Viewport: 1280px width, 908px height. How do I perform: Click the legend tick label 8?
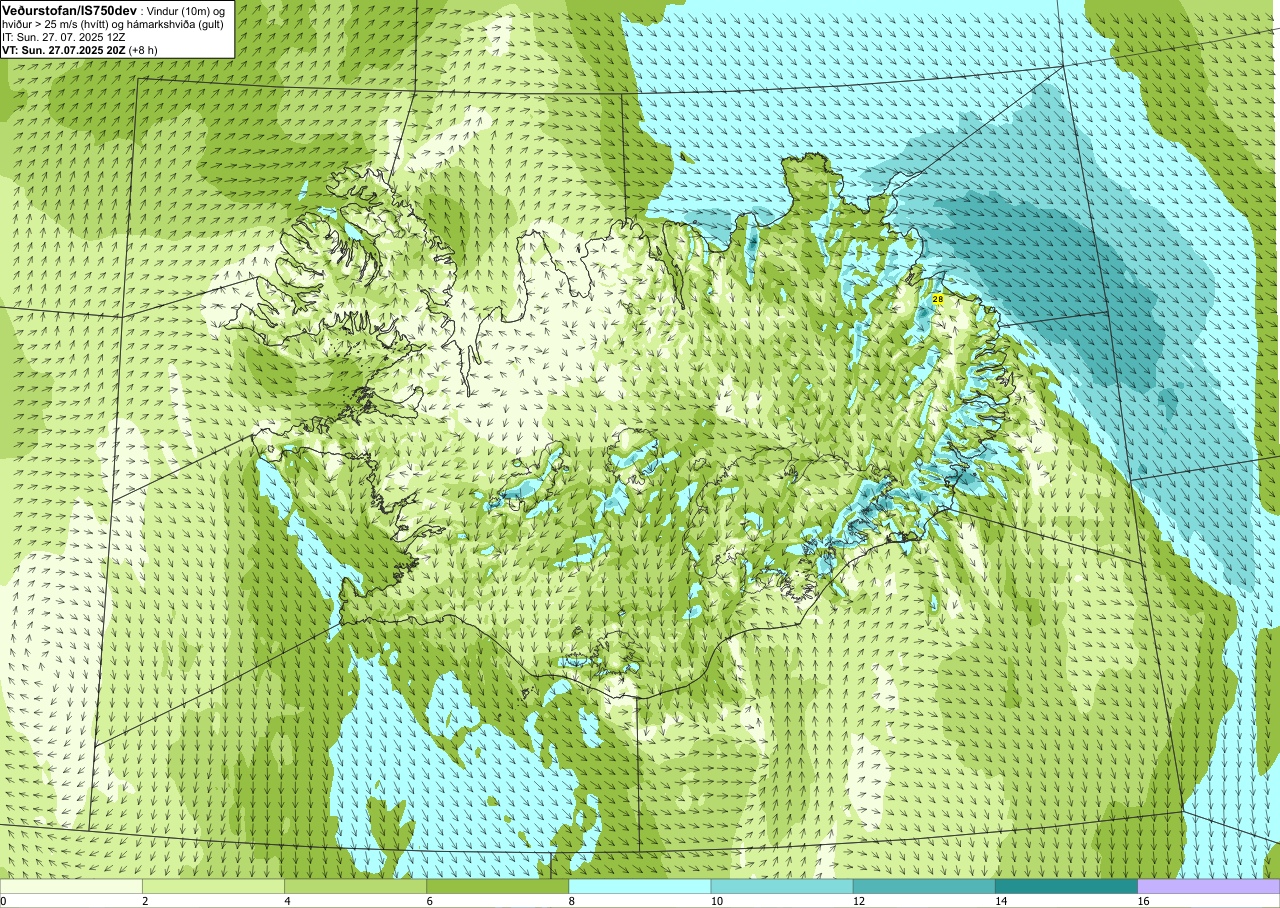coord(572,901)
